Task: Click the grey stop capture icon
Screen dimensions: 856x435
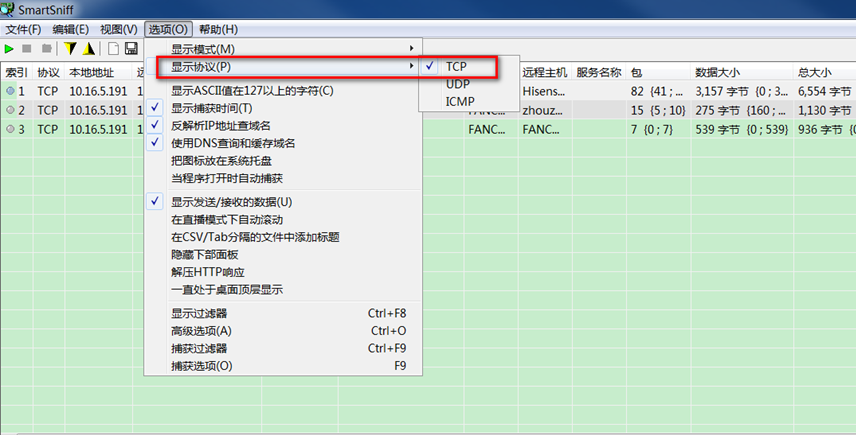Action: (26, 49)
